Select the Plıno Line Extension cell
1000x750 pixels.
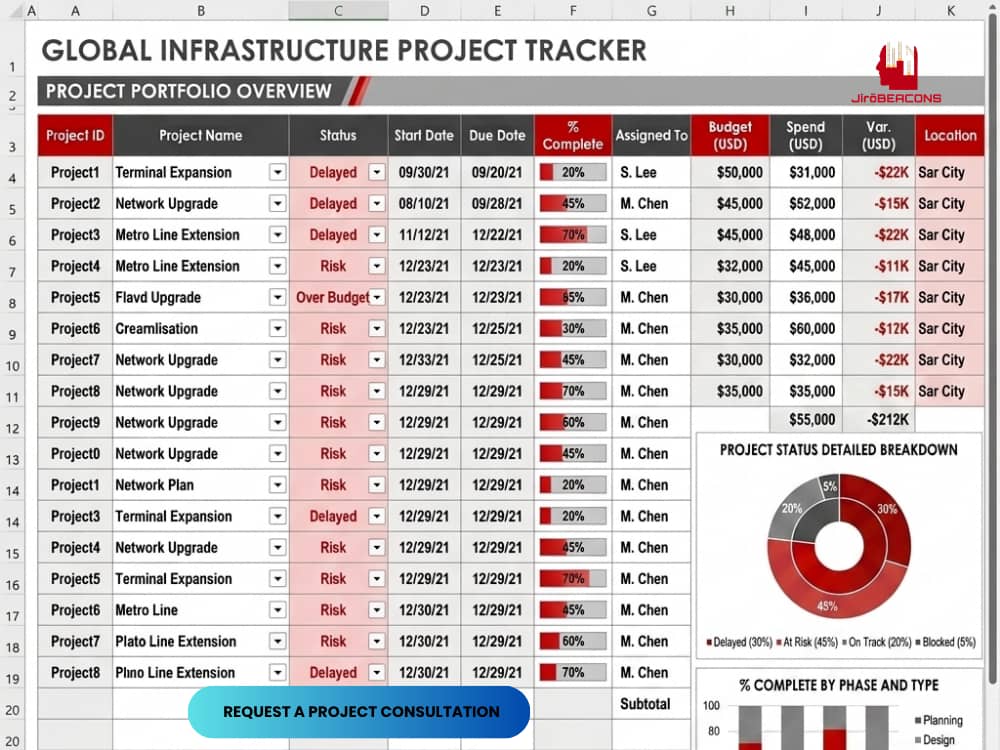201,672
